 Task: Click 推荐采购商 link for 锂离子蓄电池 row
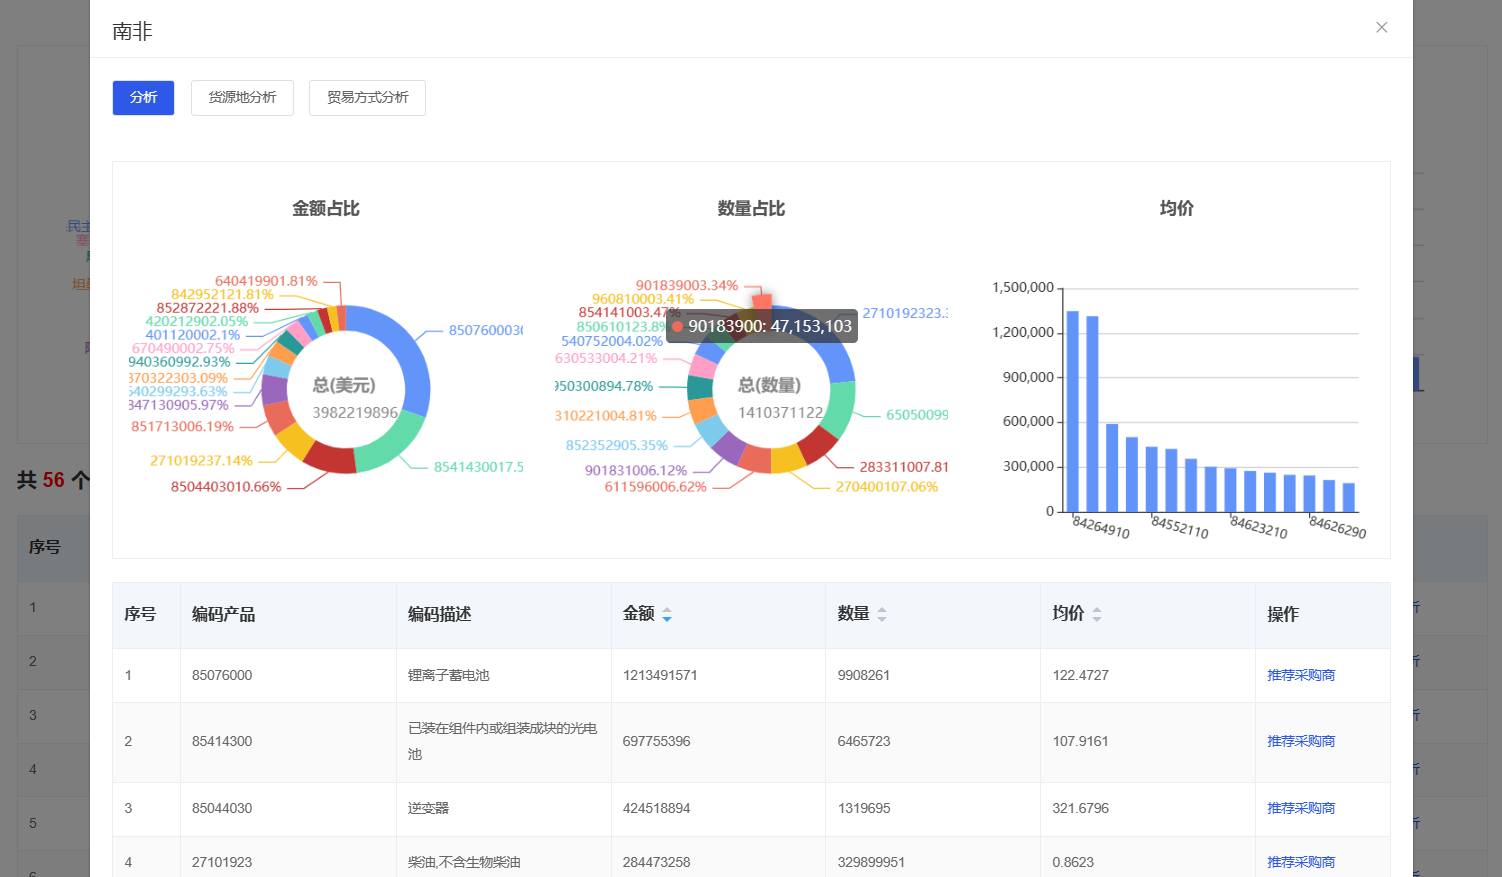[1301, 676]
